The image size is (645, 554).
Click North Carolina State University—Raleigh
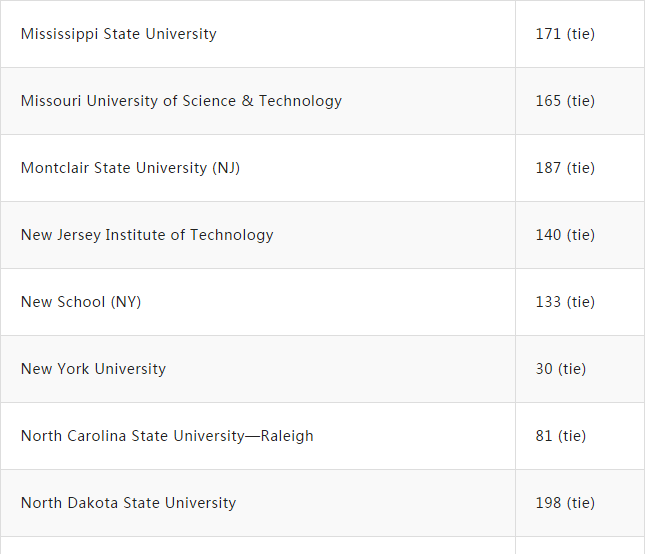167,436
